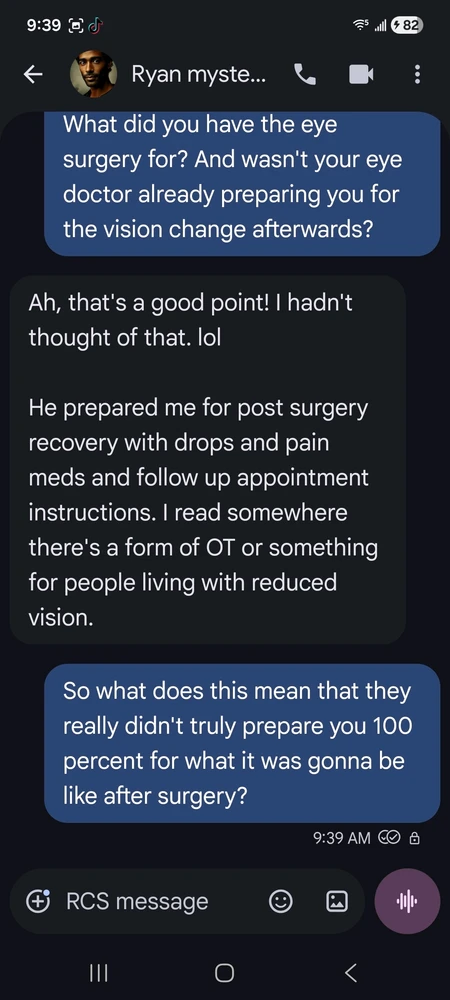Tap the back arrow to leave conversation
This screenshot has height=1000, width=450.
33,75
